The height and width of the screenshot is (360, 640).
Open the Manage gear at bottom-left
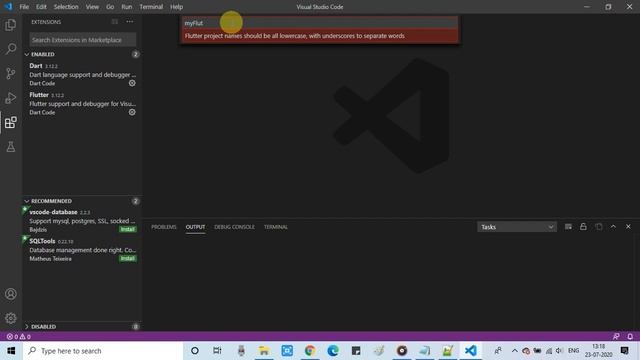[x=11, y=318]
